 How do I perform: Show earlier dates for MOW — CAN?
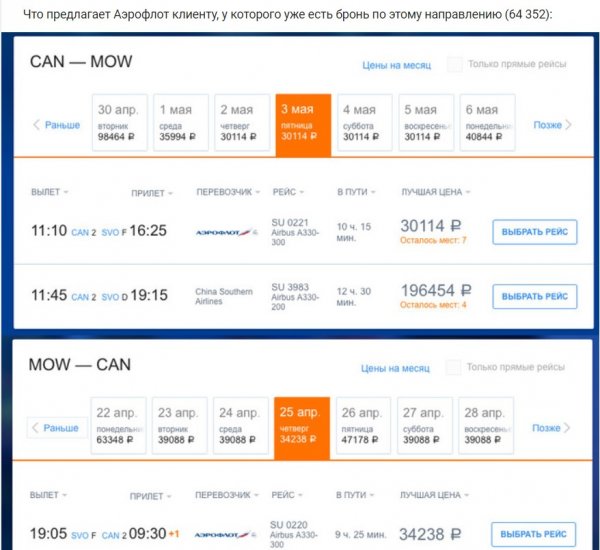tap(57, 428)
